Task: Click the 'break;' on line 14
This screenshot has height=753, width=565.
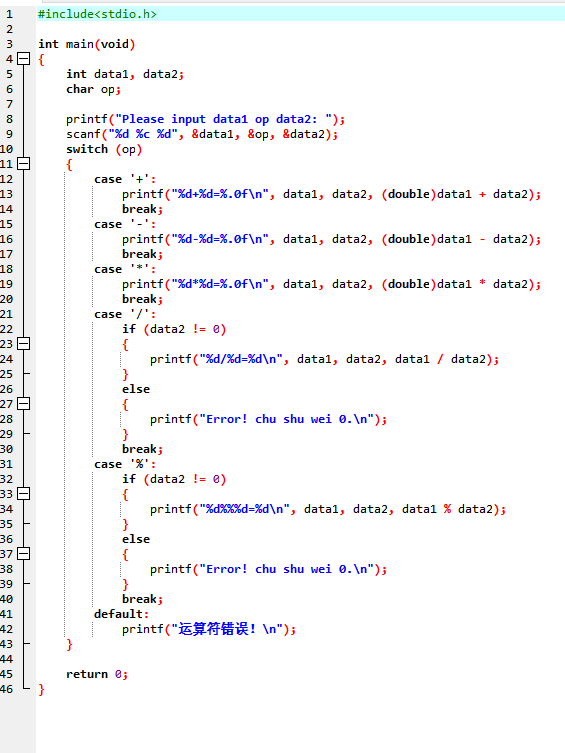Action: click(143, 209)
